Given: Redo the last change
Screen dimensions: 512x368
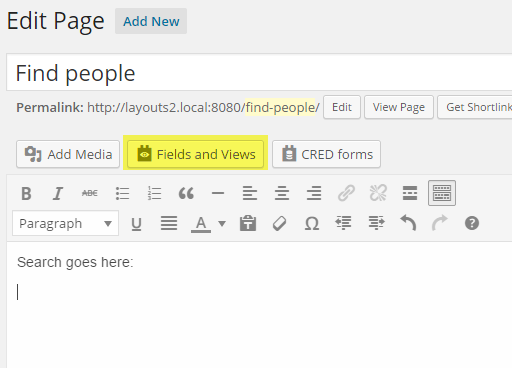Looking at the screenshot, I should click(x=440, y=223).
